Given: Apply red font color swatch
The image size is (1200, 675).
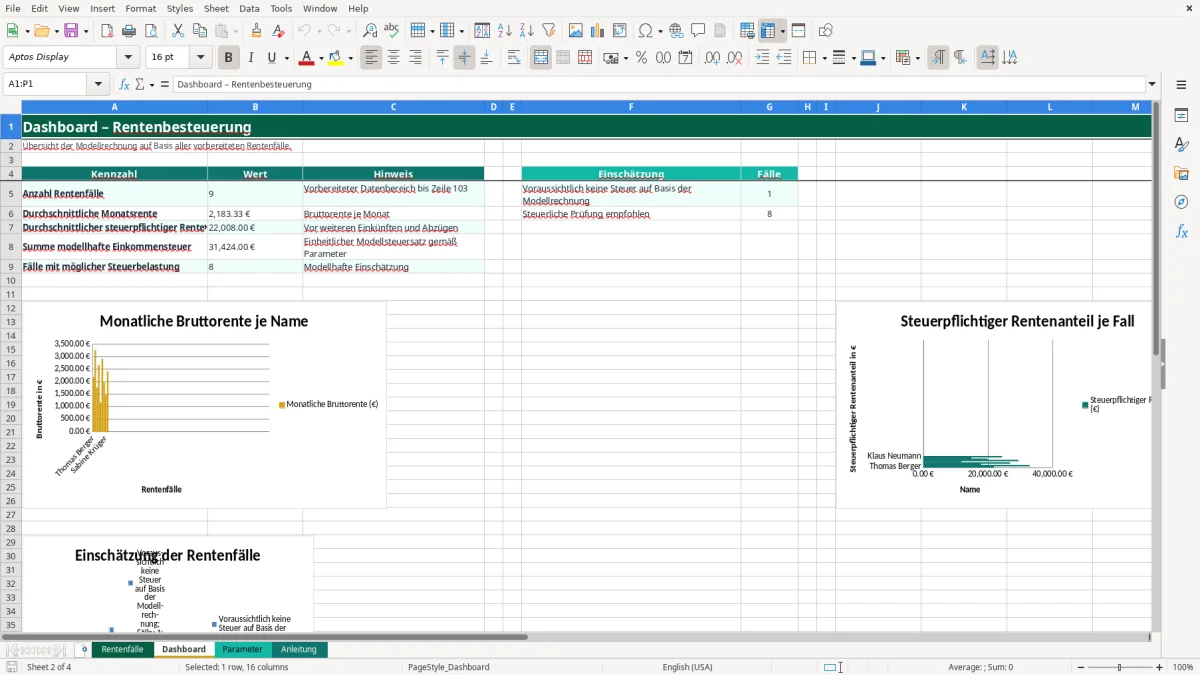Looking at the screenshot, I should (x=307, y=58).
